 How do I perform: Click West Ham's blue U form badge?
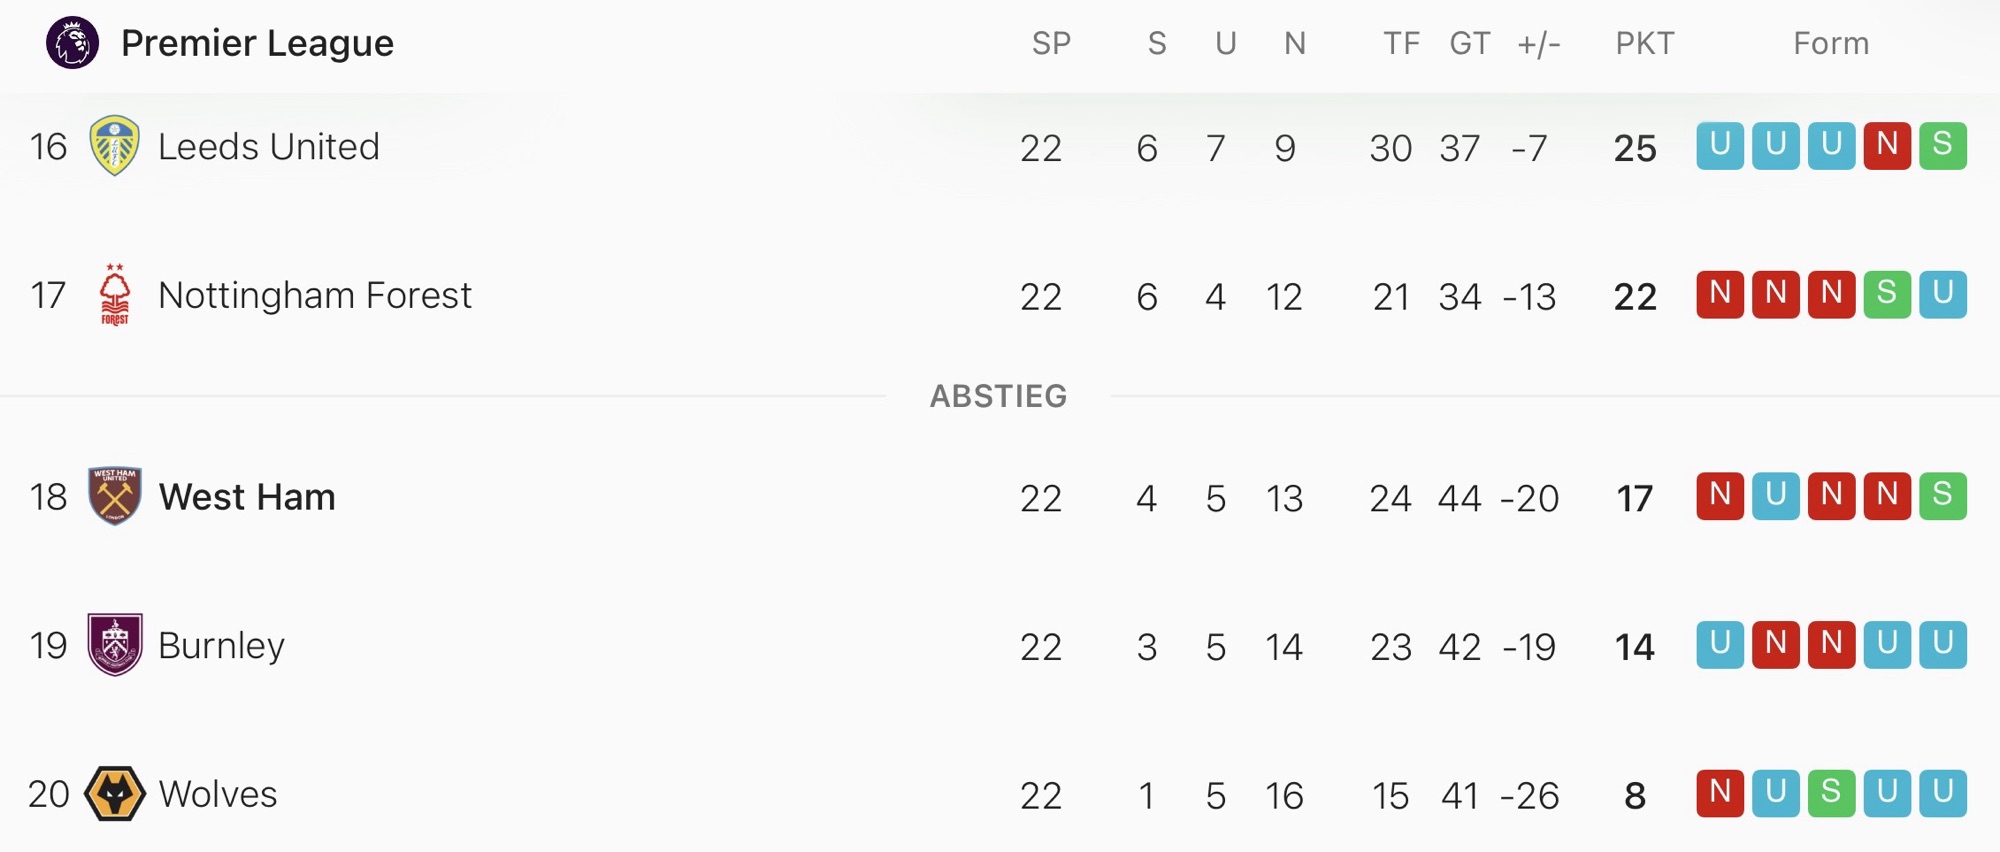(x=1776, y=495)
